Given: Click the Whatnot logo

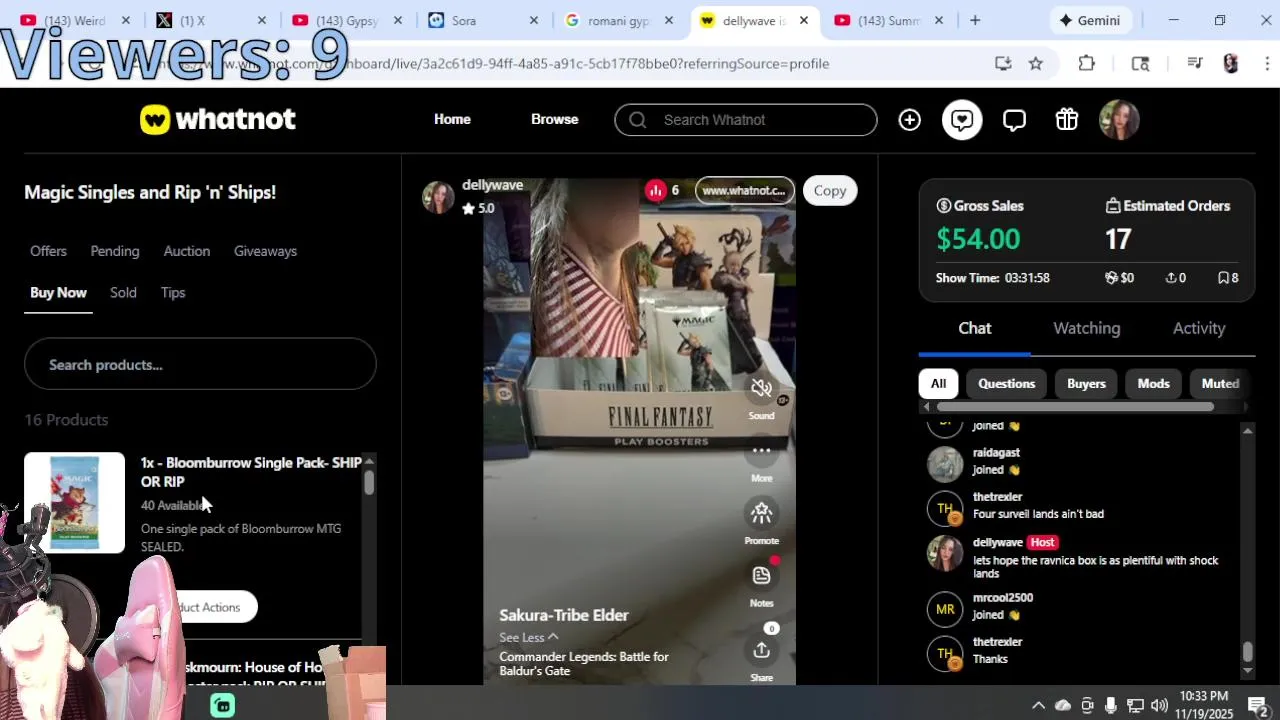Looking at the screenshot, I should click(x=218, y=120).
